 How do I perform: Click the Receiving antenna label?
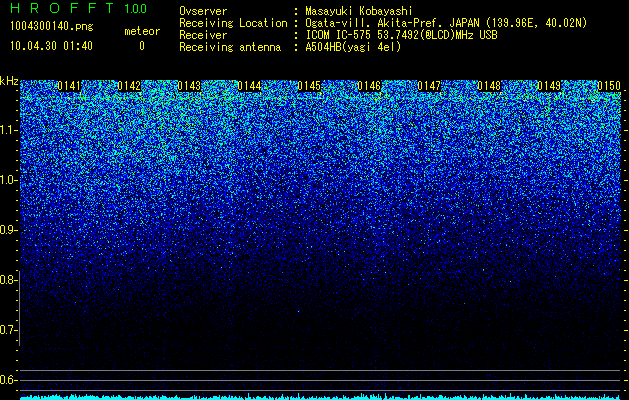click(x=230, y=47)
